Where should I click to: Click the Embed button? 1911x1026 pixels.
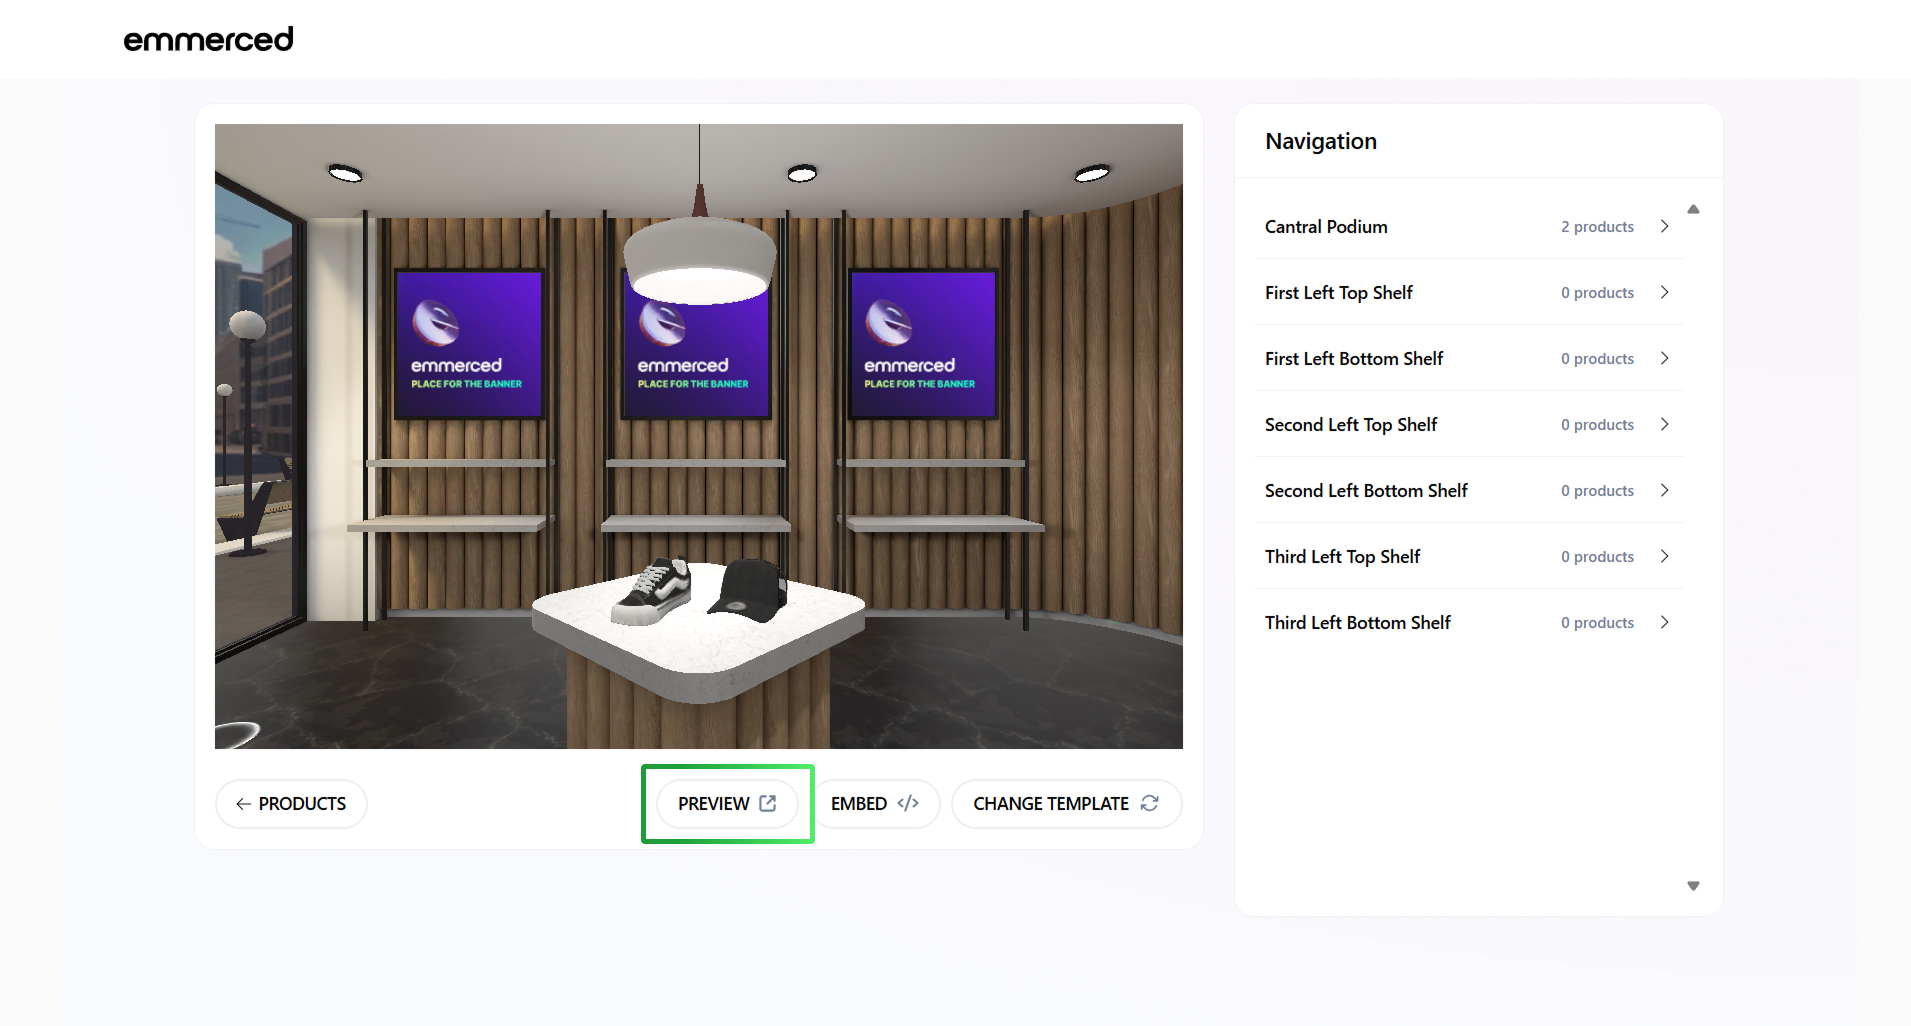(x=875, y=804)
